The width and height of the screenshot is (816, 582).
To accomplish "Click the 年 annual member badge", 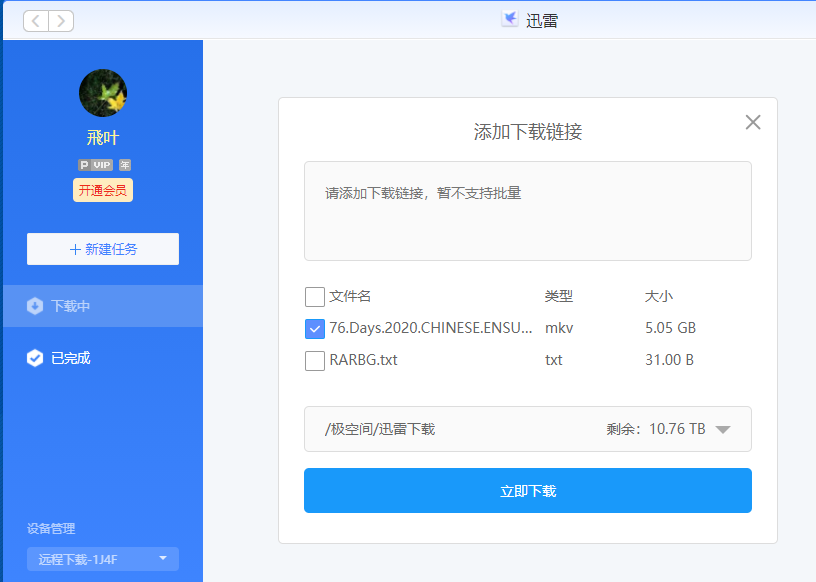I will (125, 165).
